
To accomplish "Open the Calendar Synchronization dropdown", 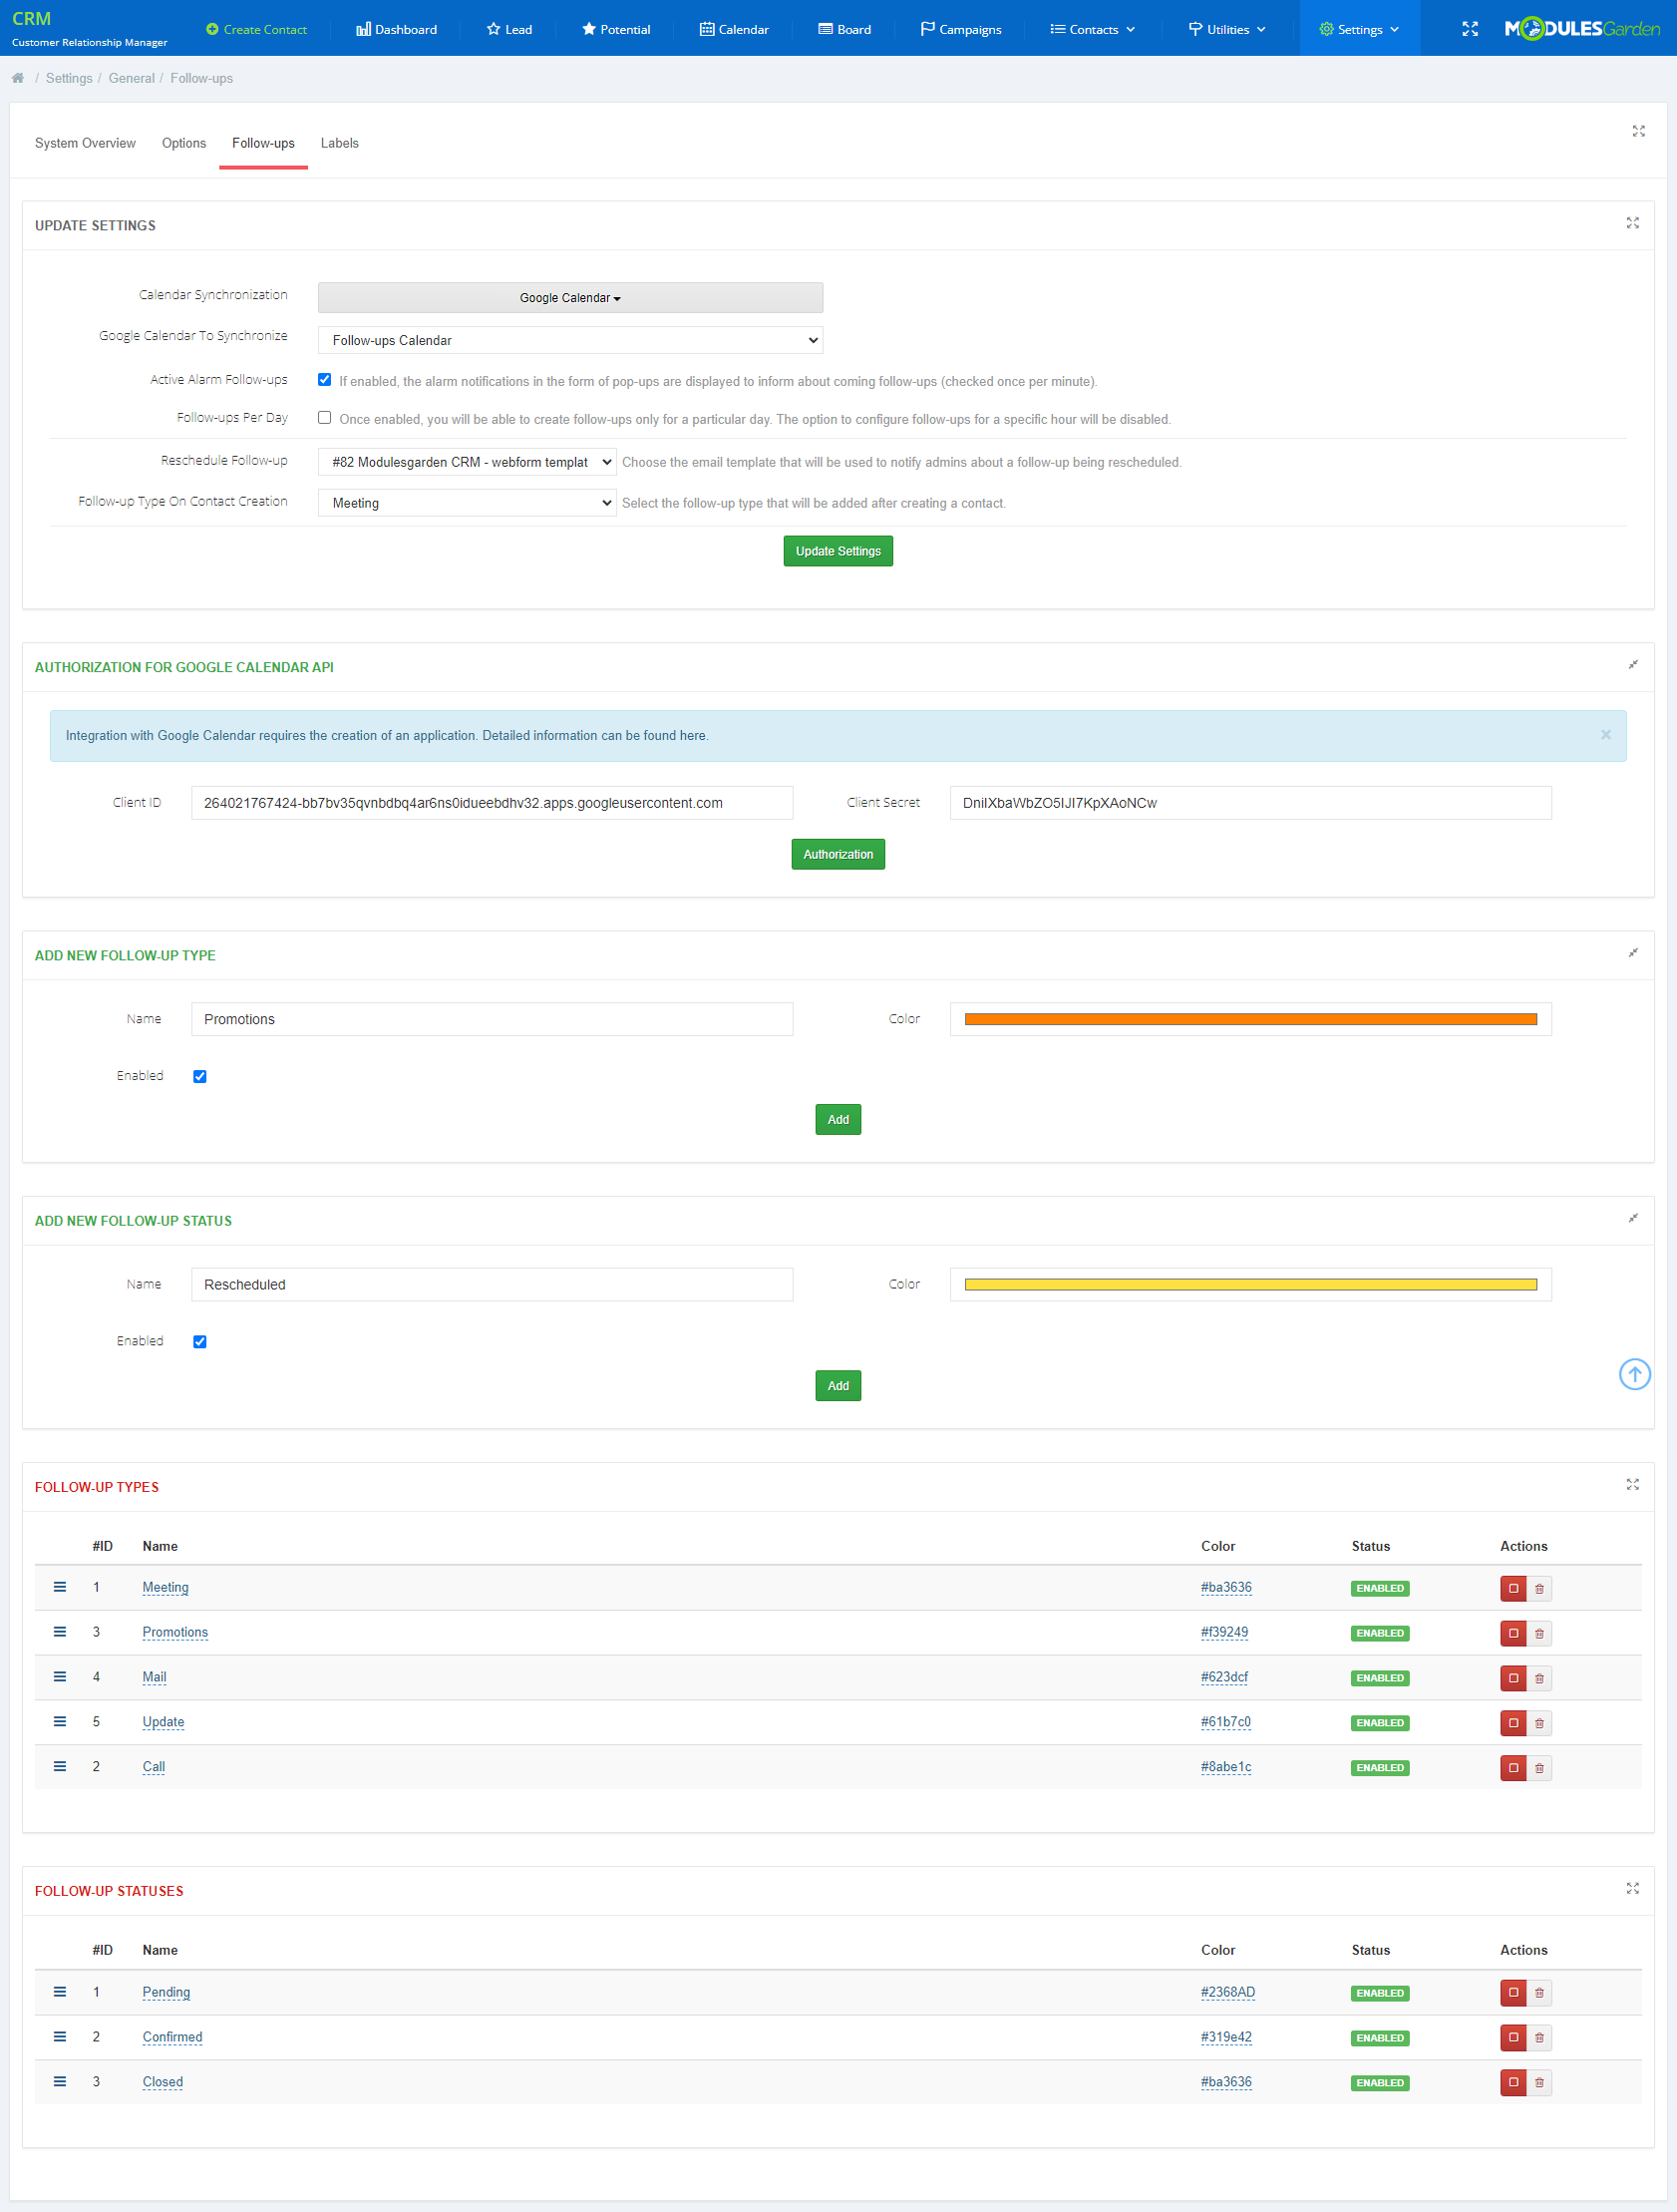I will click(569, 297).
